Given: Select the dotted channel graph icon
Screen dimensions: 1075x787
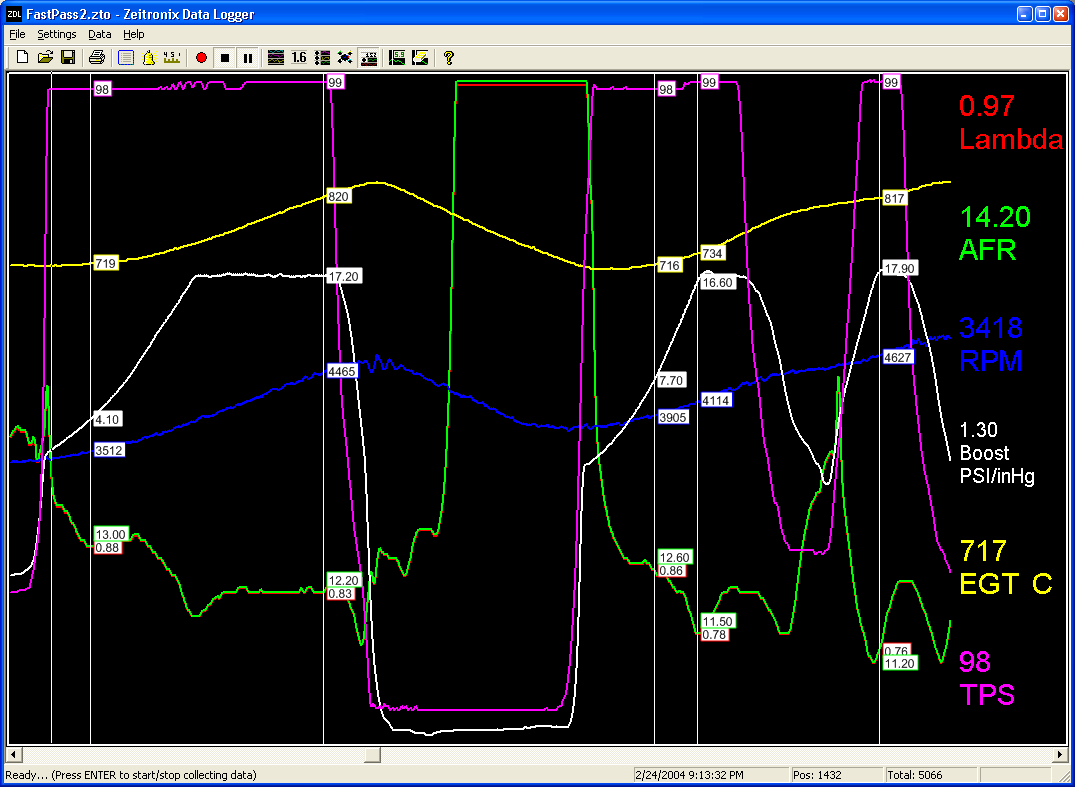Looking at the screenshot, I should coord(322,58).
